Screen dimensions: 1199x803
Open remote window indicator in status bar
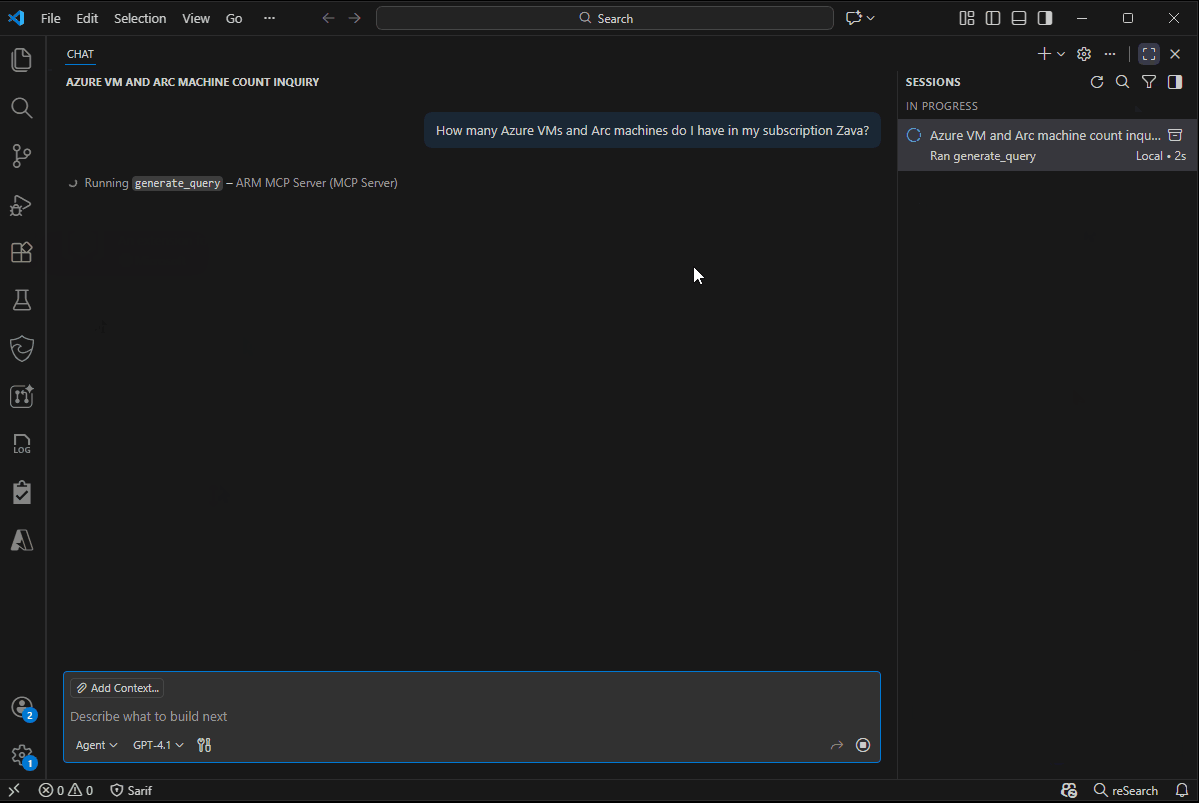(14, 791)
